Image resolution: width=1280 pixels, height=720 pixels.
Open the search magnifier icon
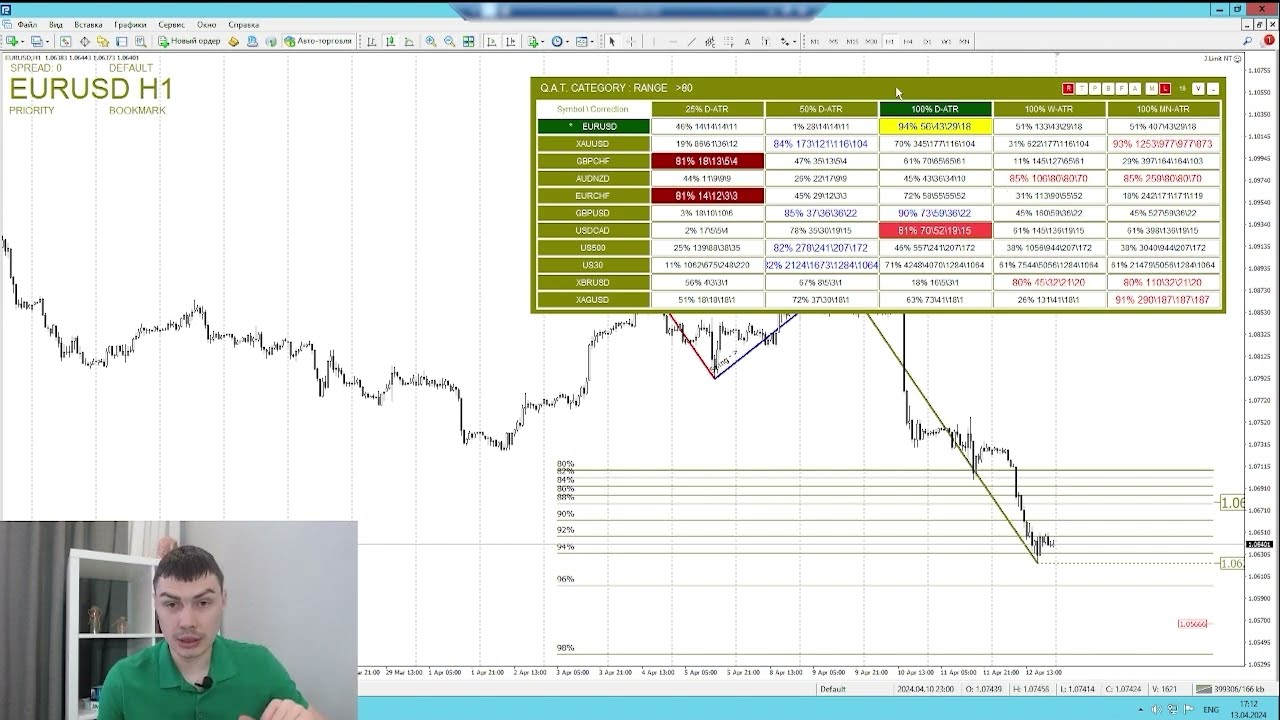click(x=1247, y=42)
